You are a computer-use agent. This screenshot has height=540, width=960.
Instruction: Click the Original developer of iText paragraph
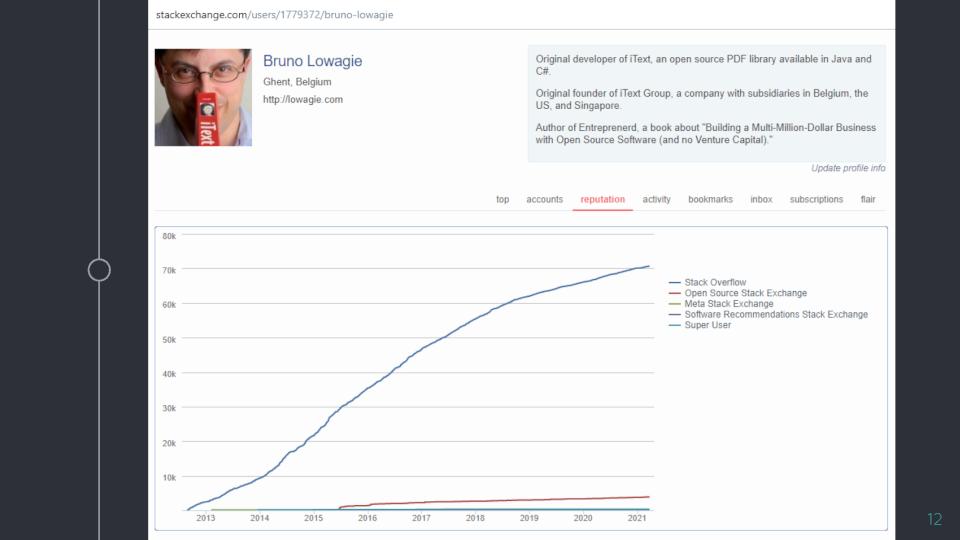tap(703, 65)
